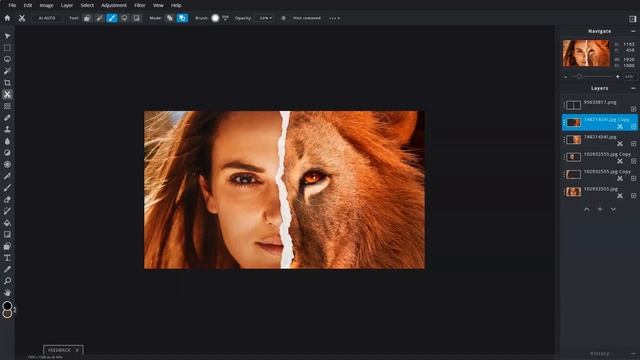Select the Color Picker eyedropper tool
The width and height of the screenshot is (640, 360).
[7, 269]
